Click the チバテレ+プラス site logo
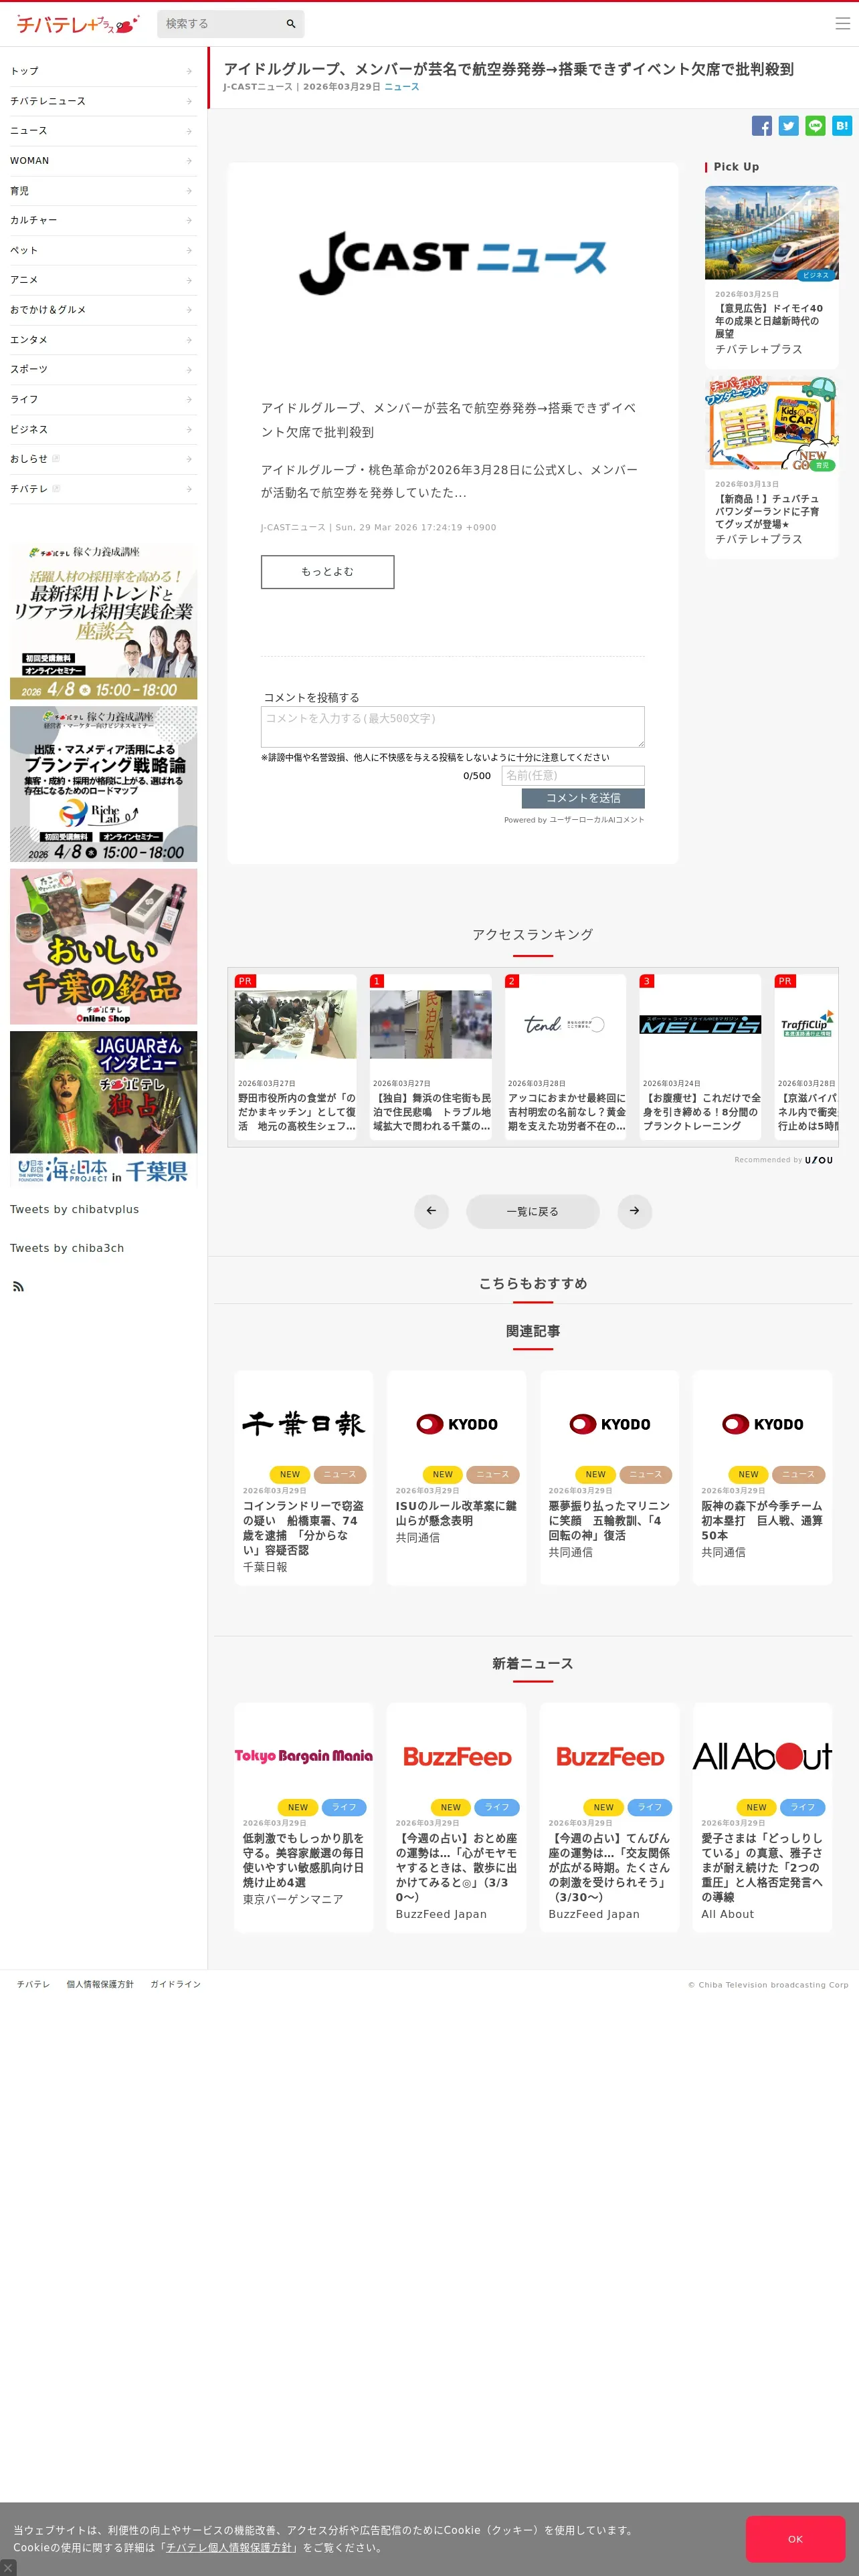The width and height of the screenshot is (859, 2576). tap(77, 24)
